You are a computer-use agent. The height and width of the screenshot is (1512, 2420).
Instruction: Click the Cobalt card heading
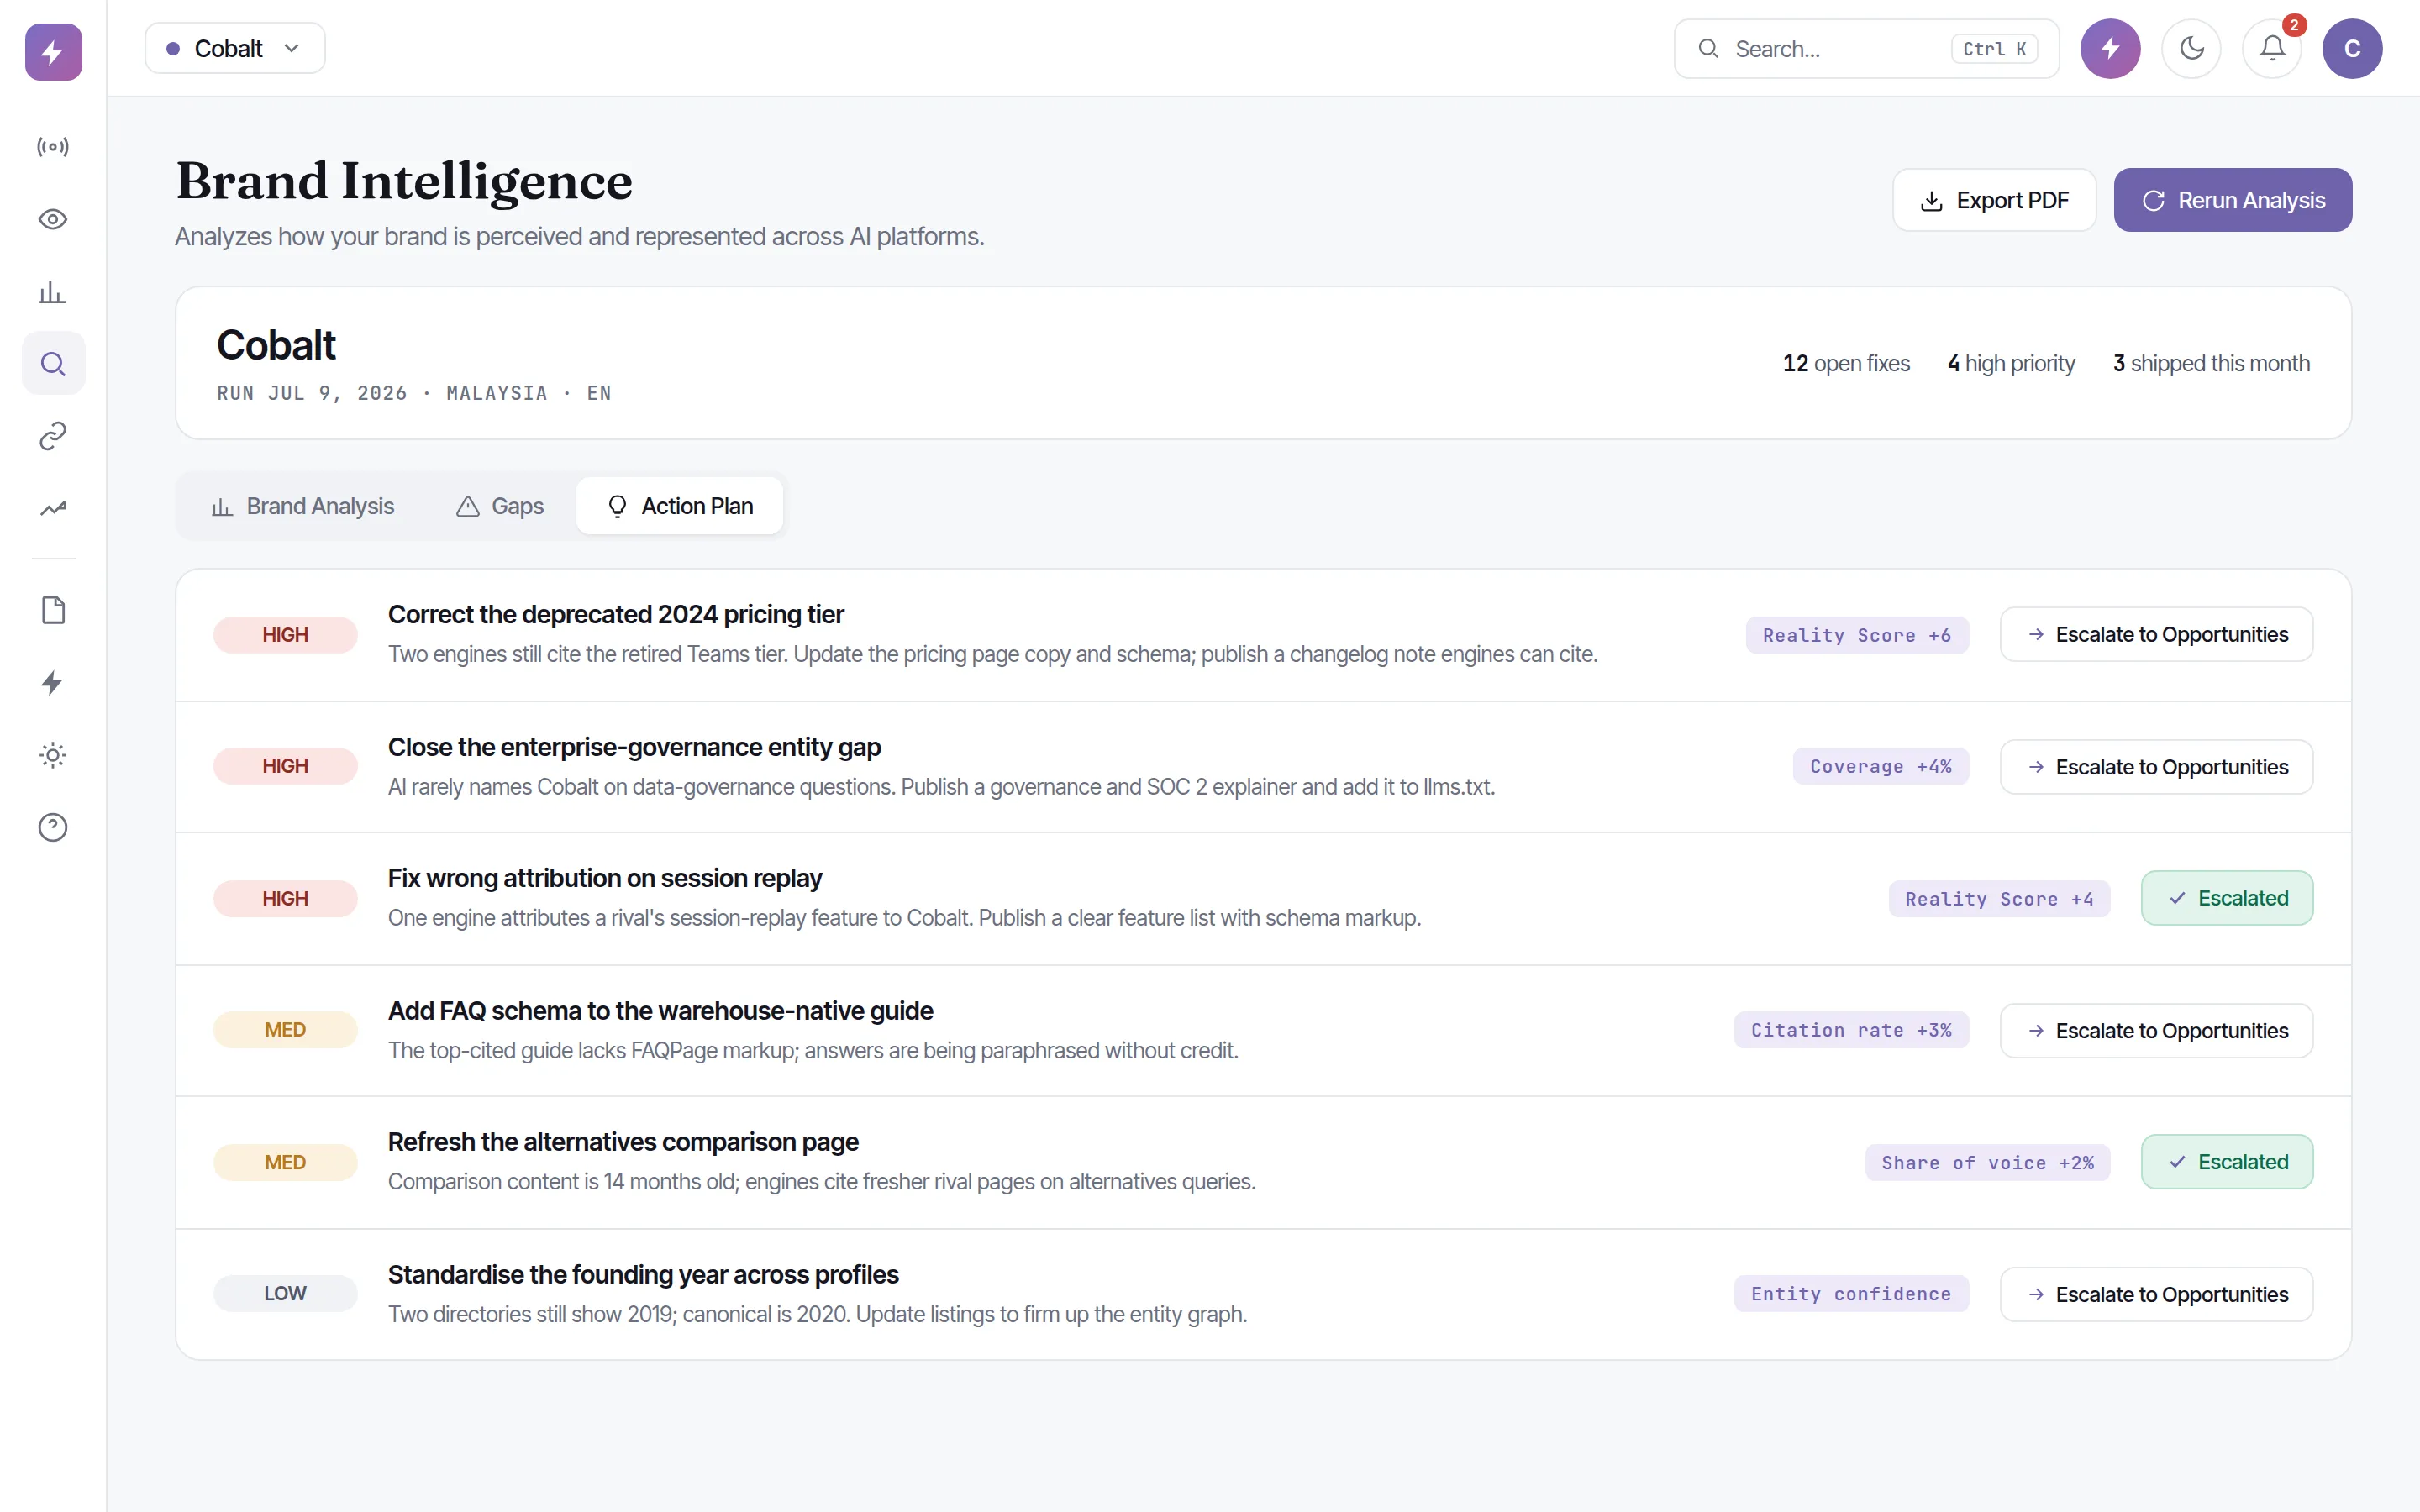pyautogui.click(x=276, y=345)
